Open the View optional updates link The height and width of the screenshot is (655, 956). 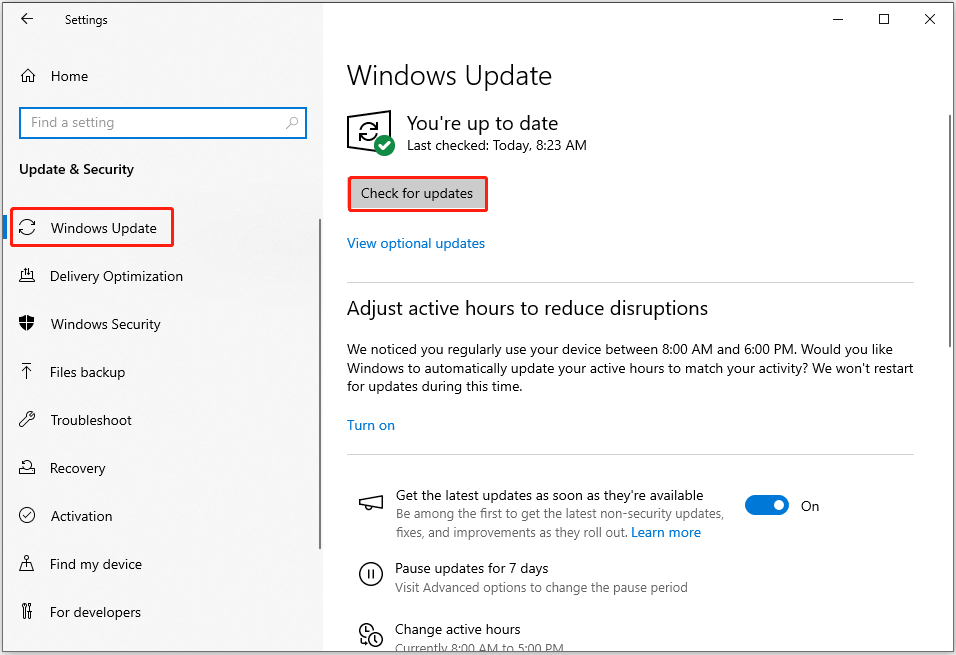tap(416, 243)
